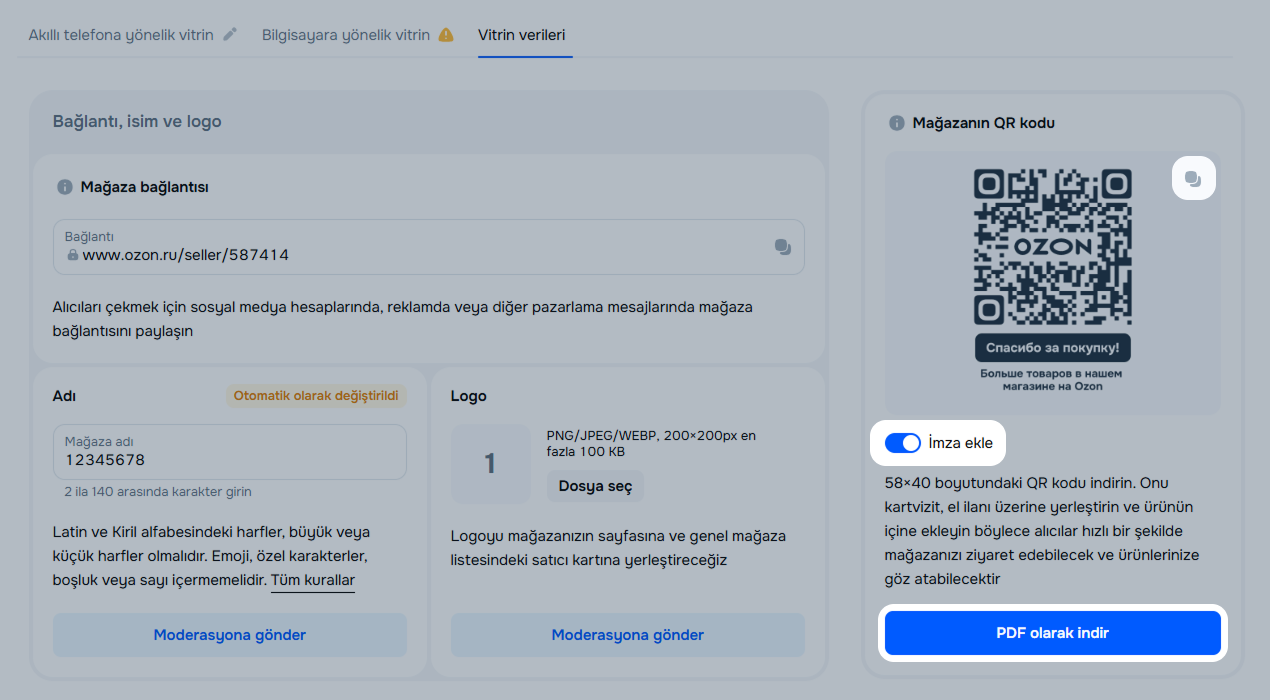Click Moderasyona gönder under the Logo section
Screen dimensions: 1270x700
coord(628,635)
